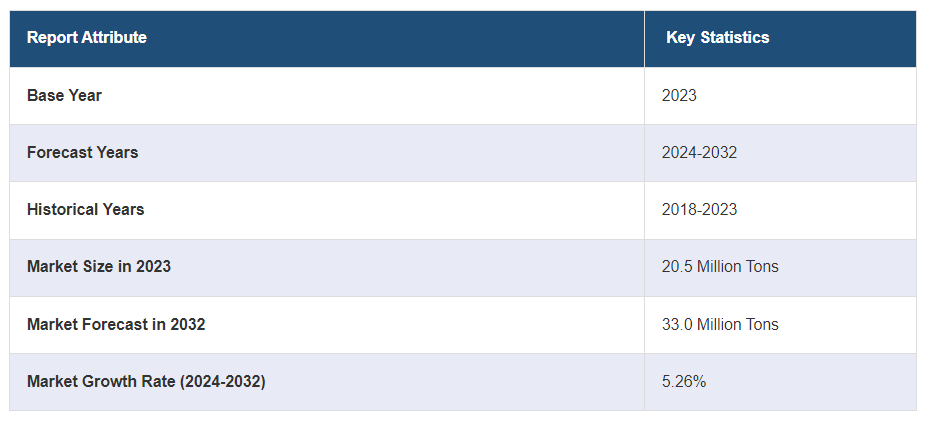
Task: Click the word Tons in the 20.5 row
Action: pos(763,267)
